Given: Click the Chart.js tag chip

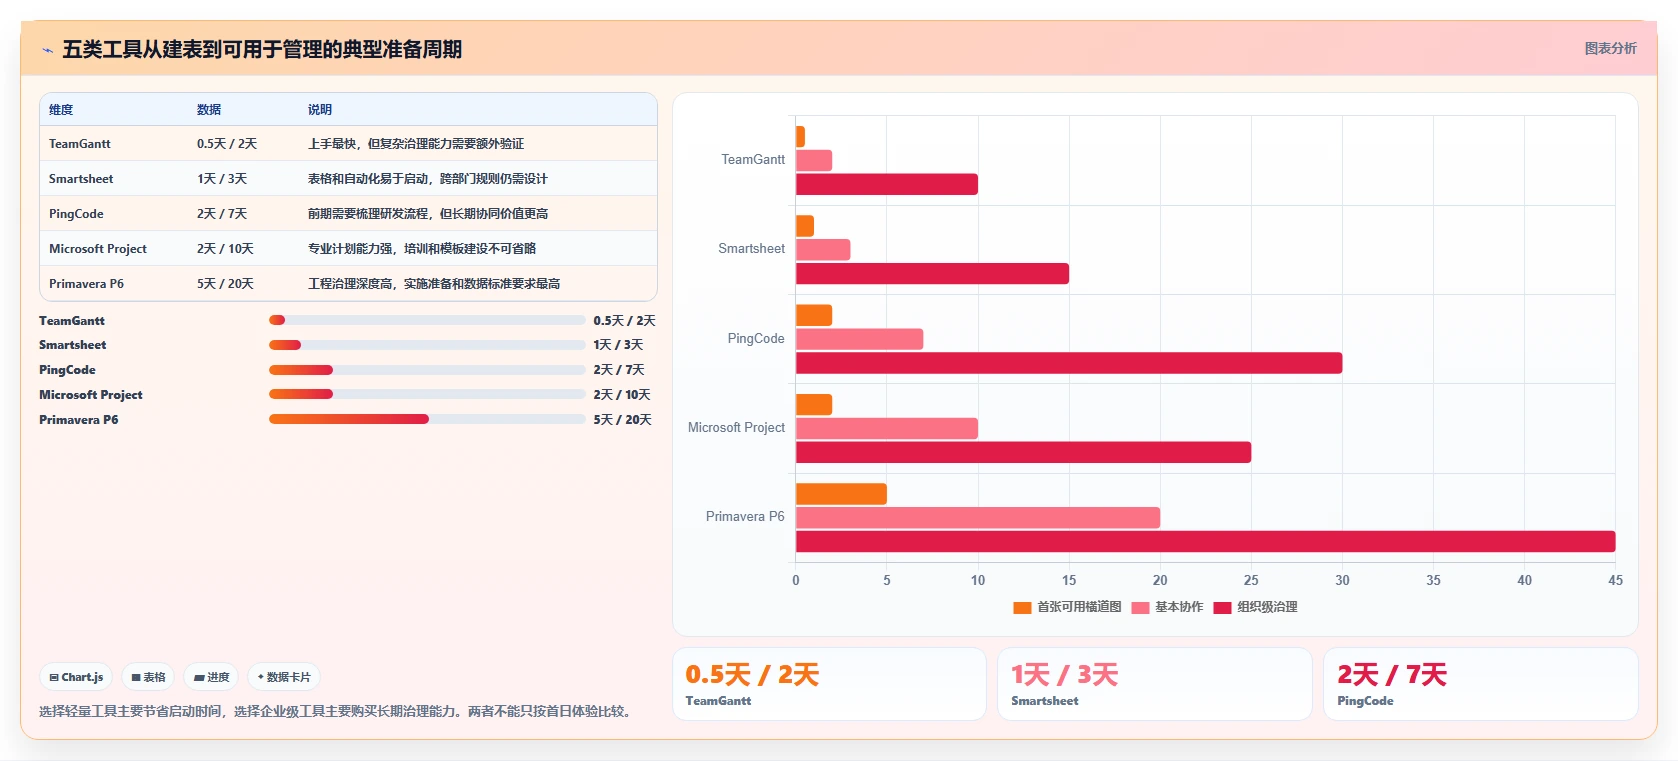Looking at the screenshot, I should point(76,677).
